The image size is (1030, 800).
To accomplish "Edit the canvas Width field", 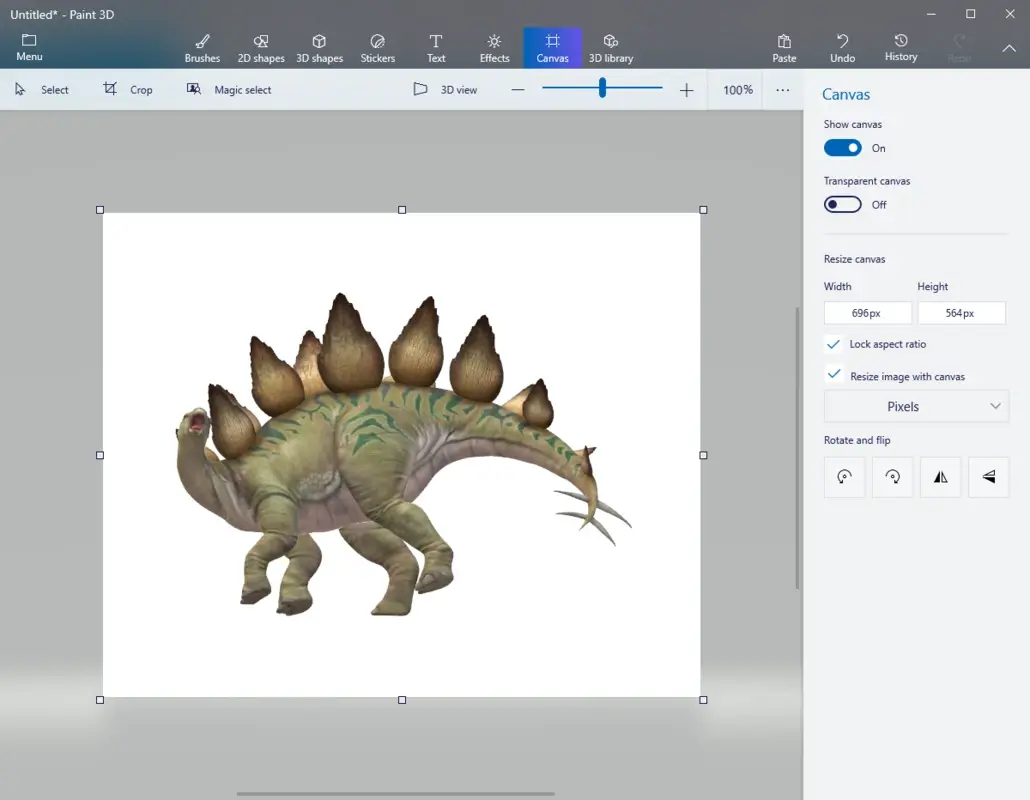I will tap(867, 312).
